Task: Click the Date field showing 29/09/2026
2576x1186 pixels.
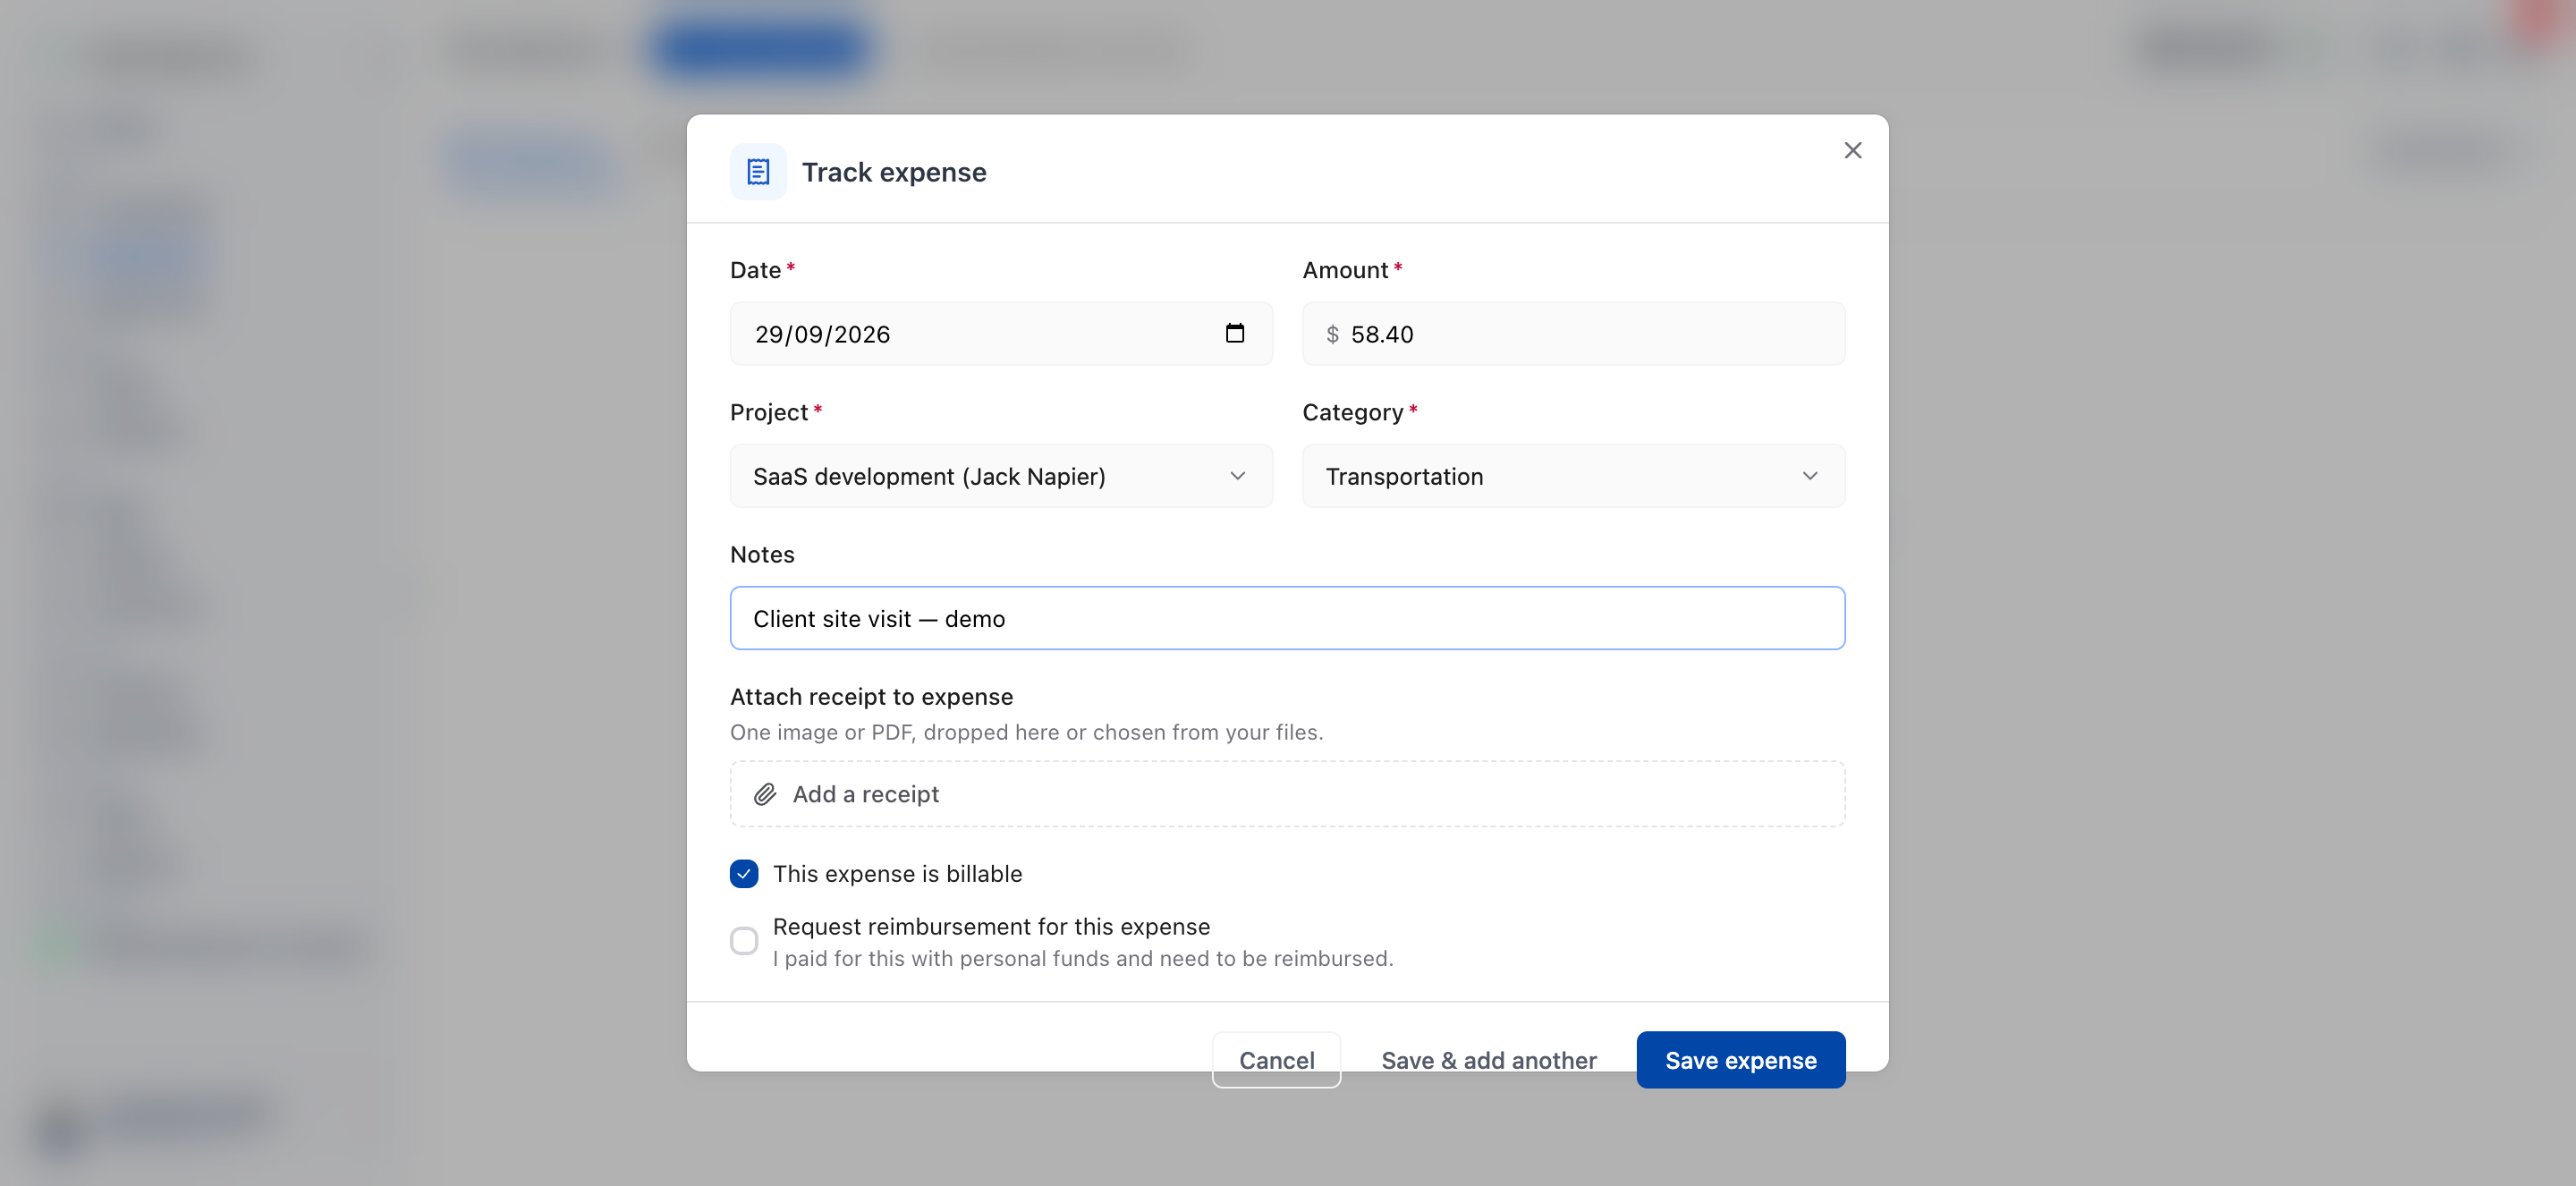Action: point(1001,334)
